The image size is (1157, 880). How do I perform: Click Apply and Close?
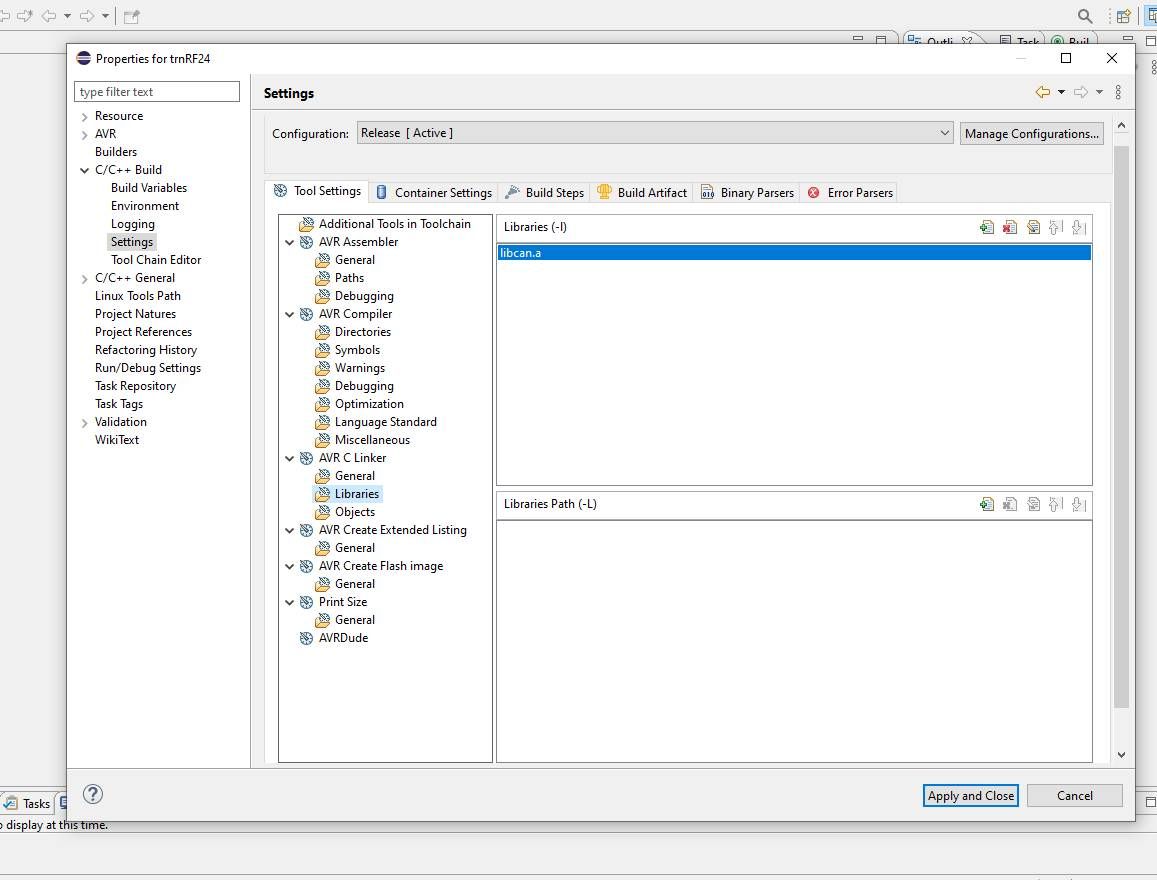[x=970, y=795]
